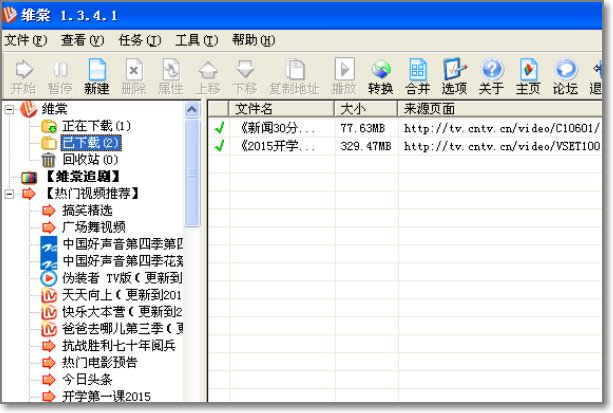Select the 搞笑精选 video category
The image size is (613, 413).
(87, 210)
